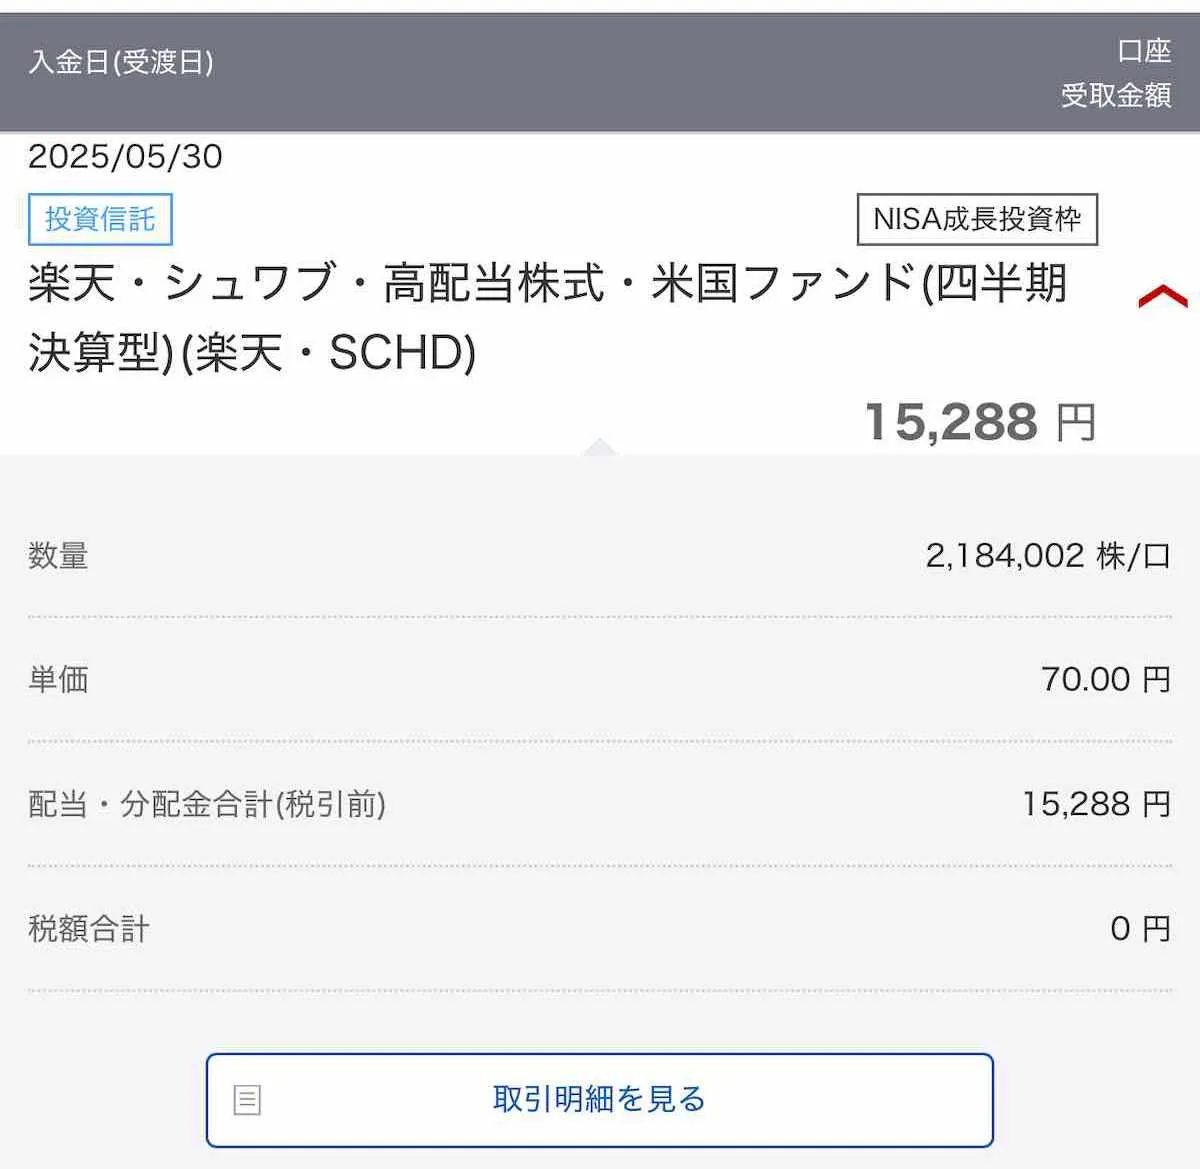Collapse the fund details with red chevron
The width and height of the screenshot is (1200, 1169).
(1162, 297)
